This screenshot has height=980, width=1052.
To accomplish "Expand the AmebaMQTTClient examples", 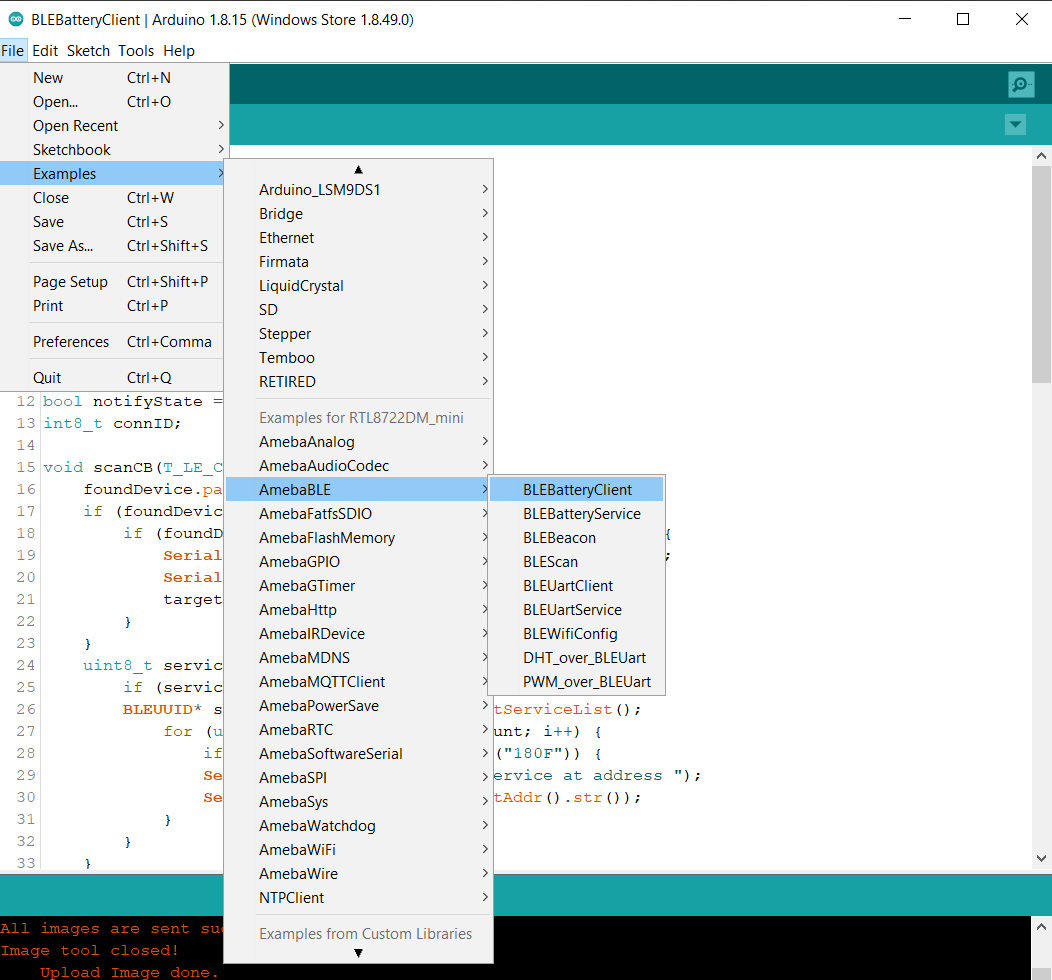I will [x=358, y=682].
